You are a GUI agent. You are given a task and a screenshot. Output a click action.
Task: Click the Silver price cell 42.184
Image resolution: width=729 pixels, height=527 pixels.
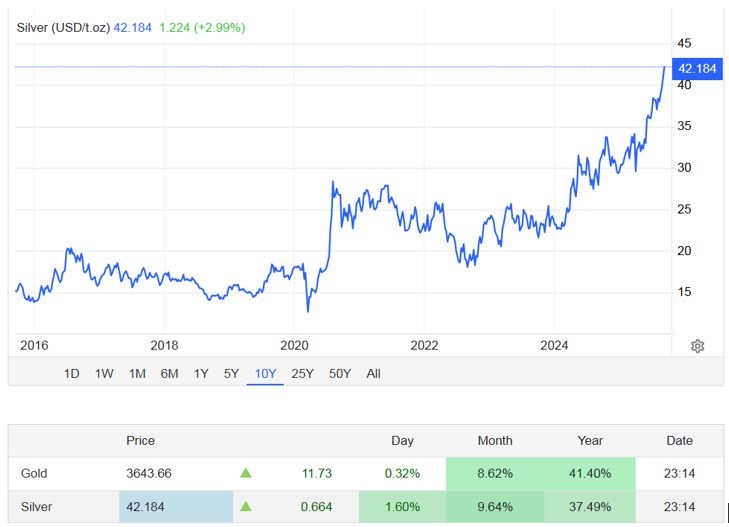(x=176, y=507)
